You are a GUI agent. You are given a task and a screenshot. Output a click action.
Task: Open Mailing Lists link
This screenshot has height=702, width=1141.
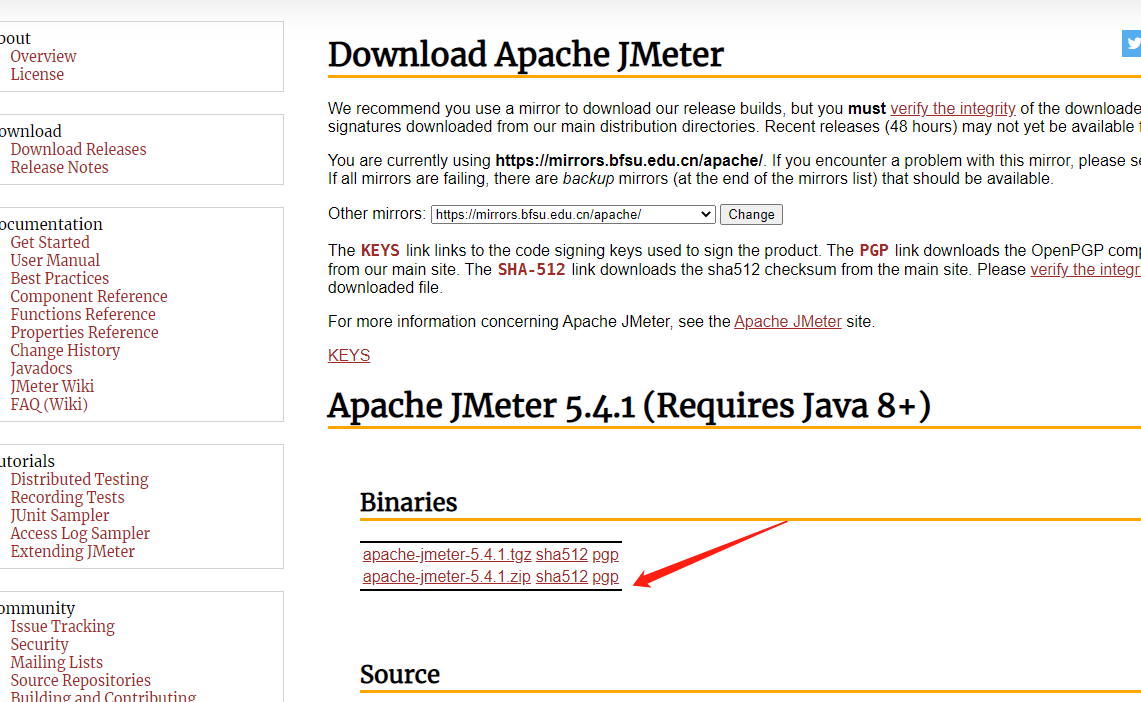(56, 663)
